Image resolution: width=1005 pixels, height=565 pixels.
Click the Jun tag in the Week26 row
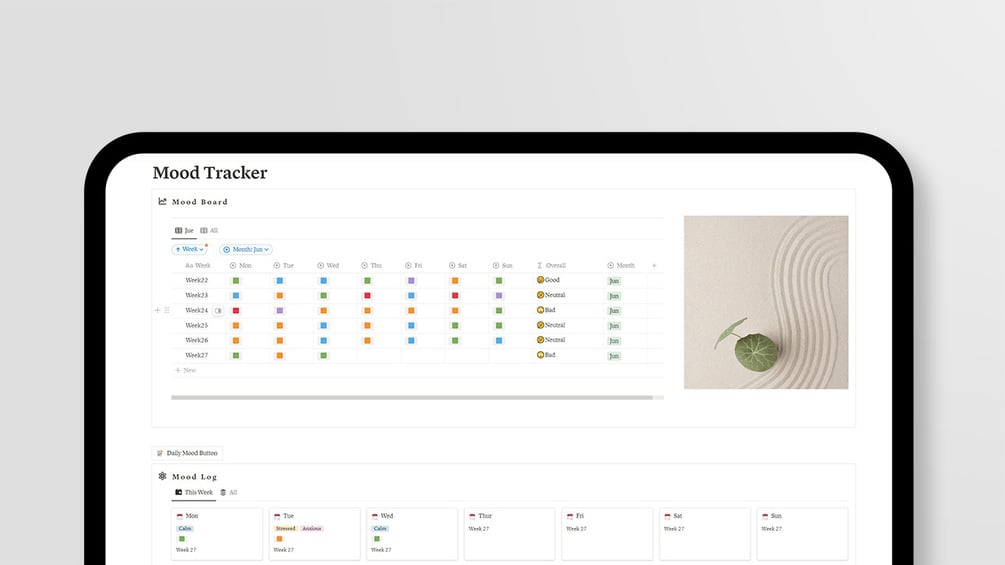614,341
